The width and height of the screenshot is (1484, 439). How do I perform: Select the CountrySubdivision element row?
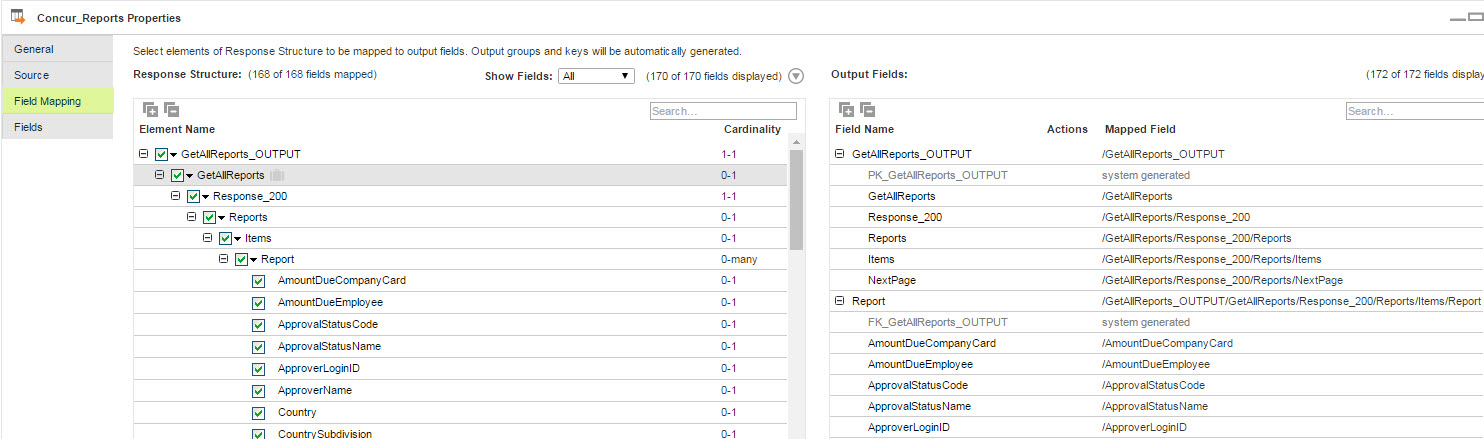(461, 433)
